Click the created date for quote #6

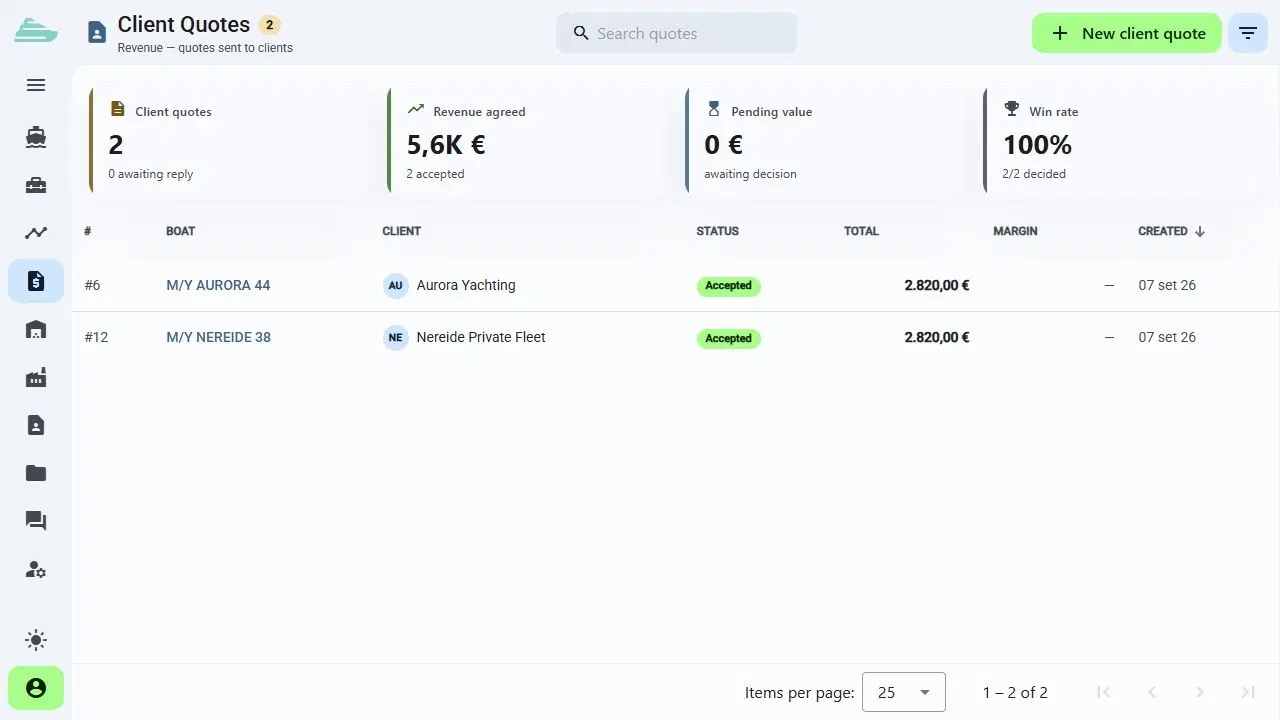[x=1167, y=285]
